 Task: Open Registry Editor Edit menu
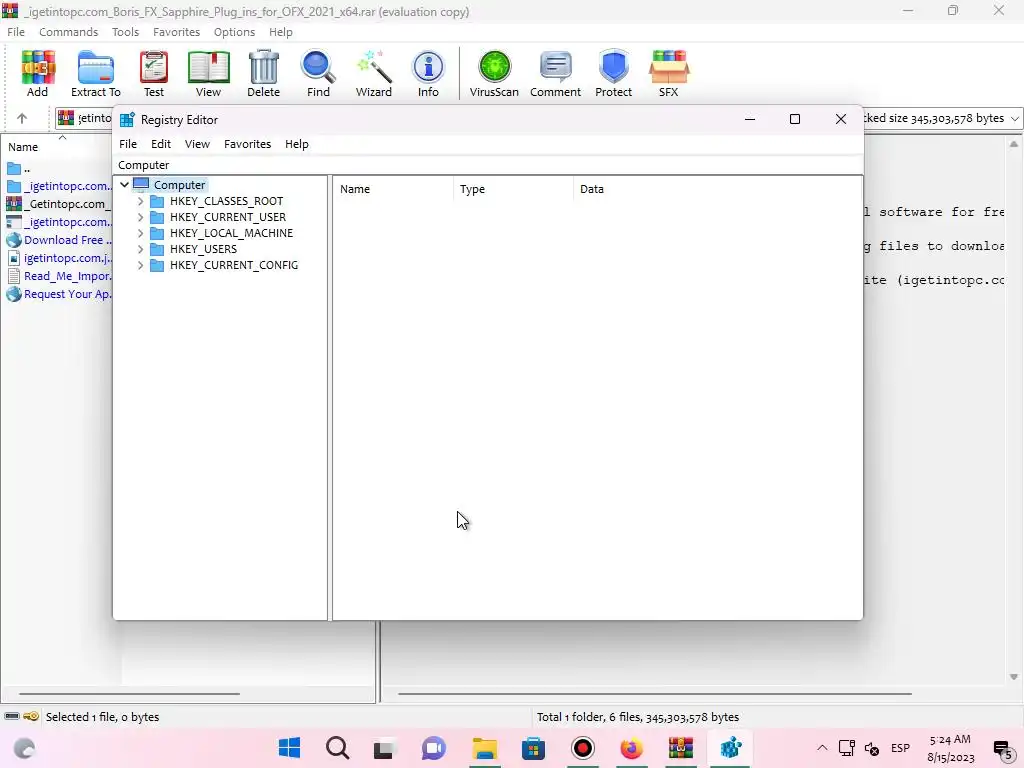point(161,144)
